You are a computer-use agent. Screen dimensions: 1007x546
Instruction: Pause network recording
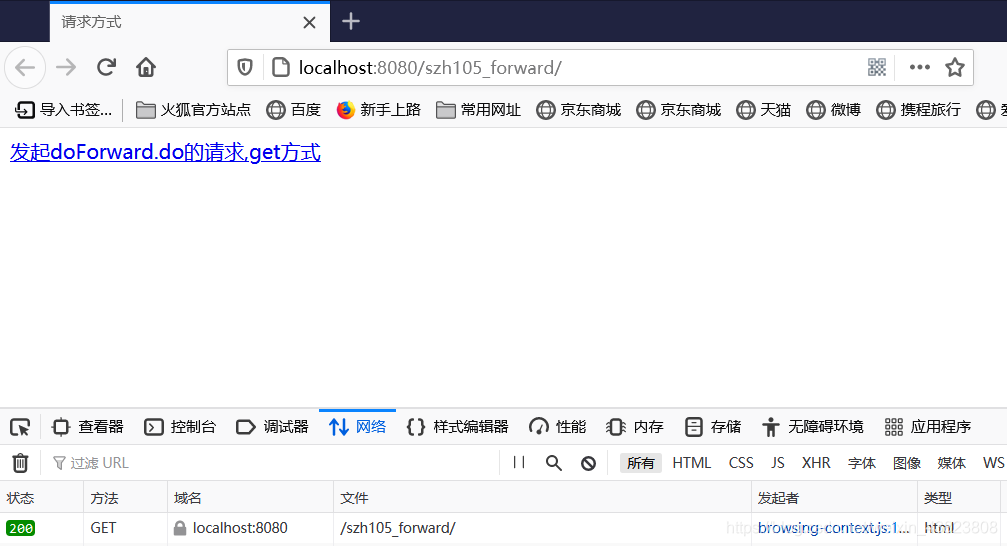pyautogui.click(x=519, y=462)
